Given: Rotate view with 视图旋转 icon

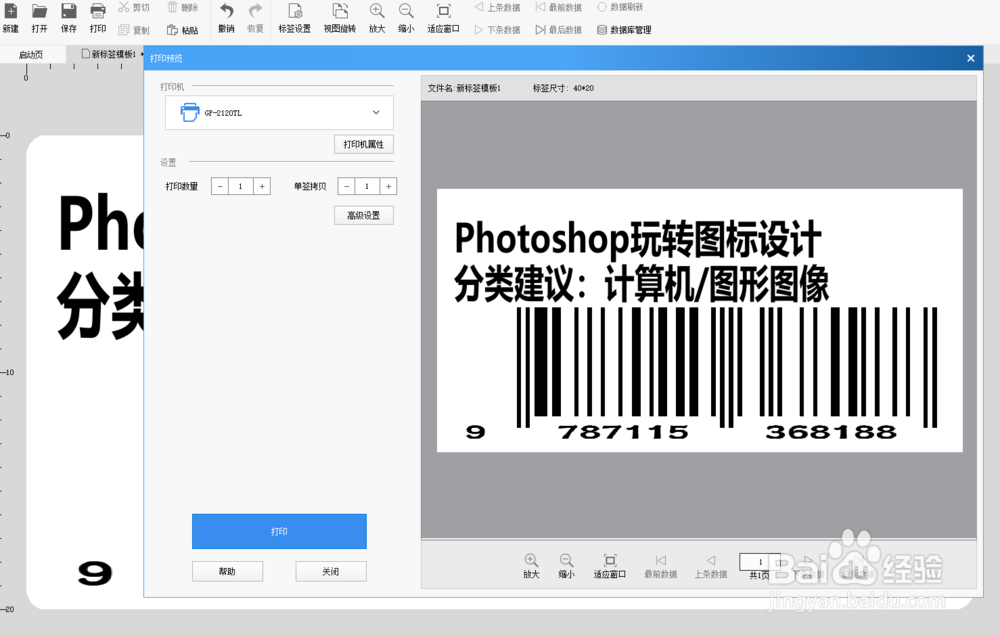Looking at the screenshot, I should click(x=339, y=18).
